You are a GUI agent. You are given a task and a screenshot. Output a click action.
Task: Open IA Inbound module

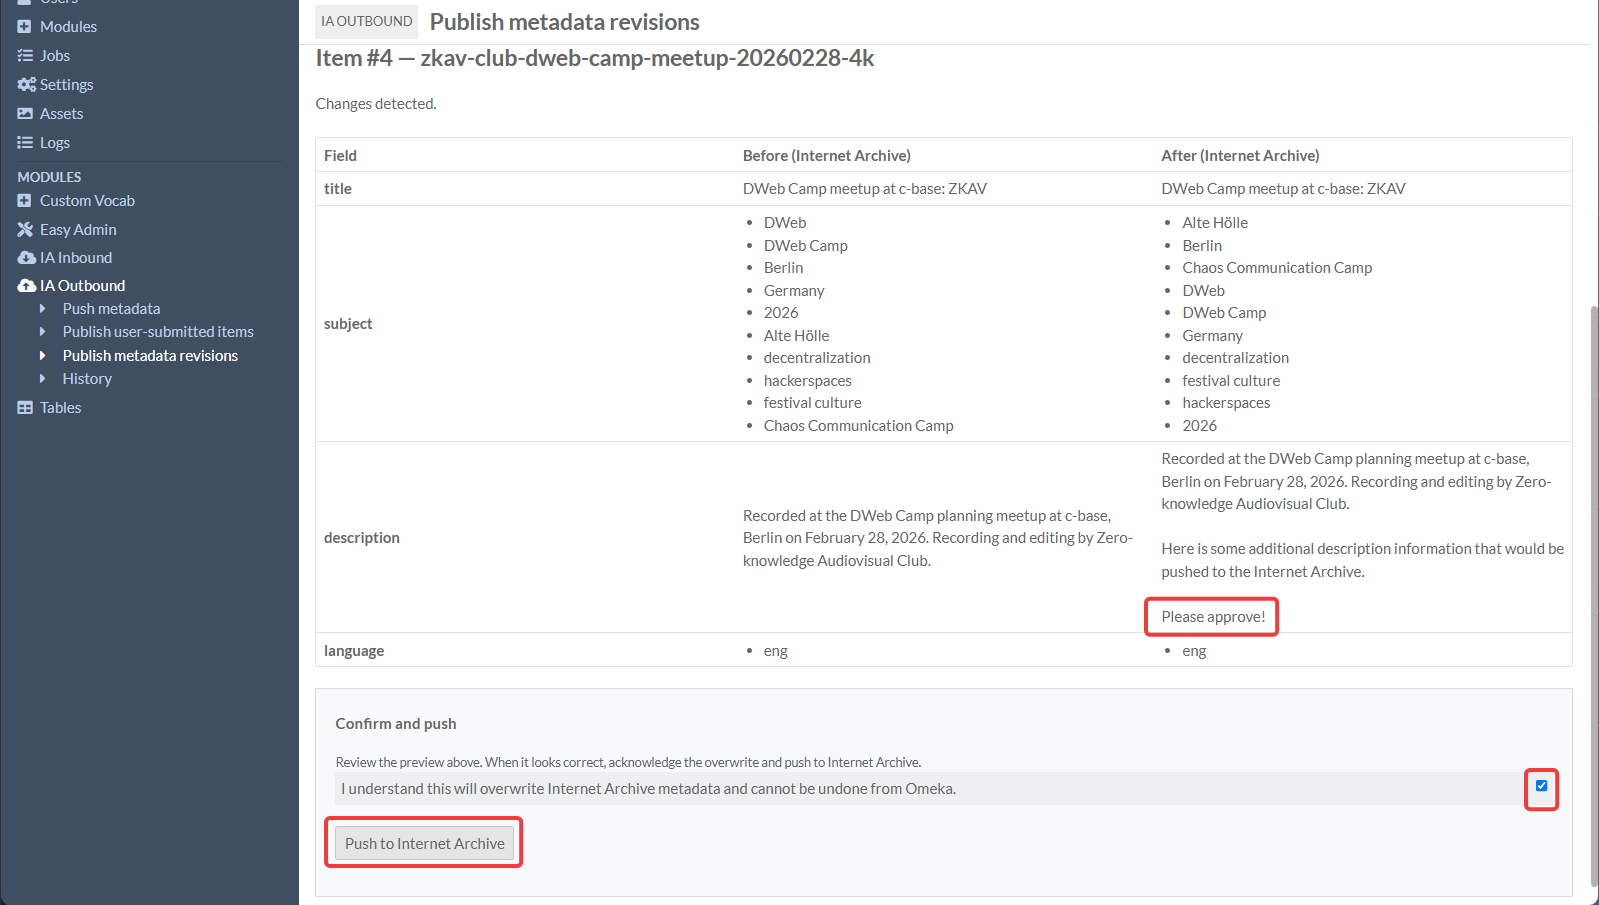pyautogui.click(x=76, y=258)
